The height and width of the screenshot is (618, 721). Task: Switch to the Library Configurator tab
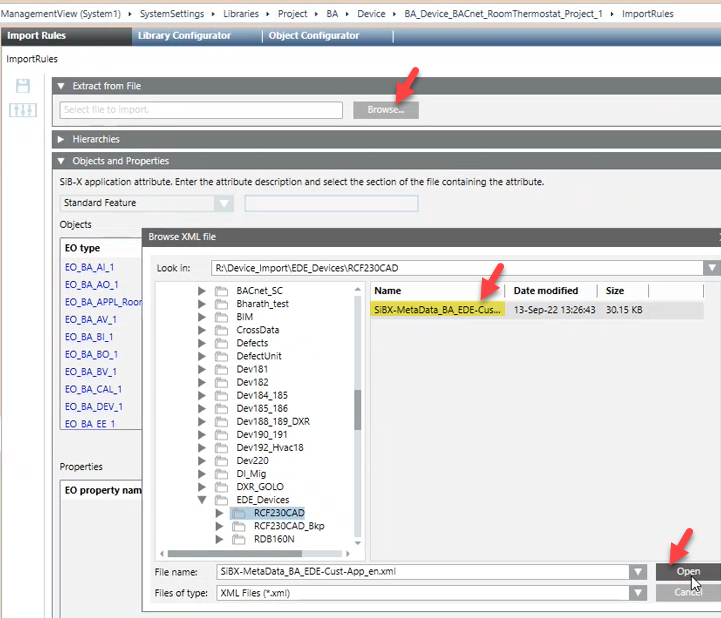pos(184,36)
